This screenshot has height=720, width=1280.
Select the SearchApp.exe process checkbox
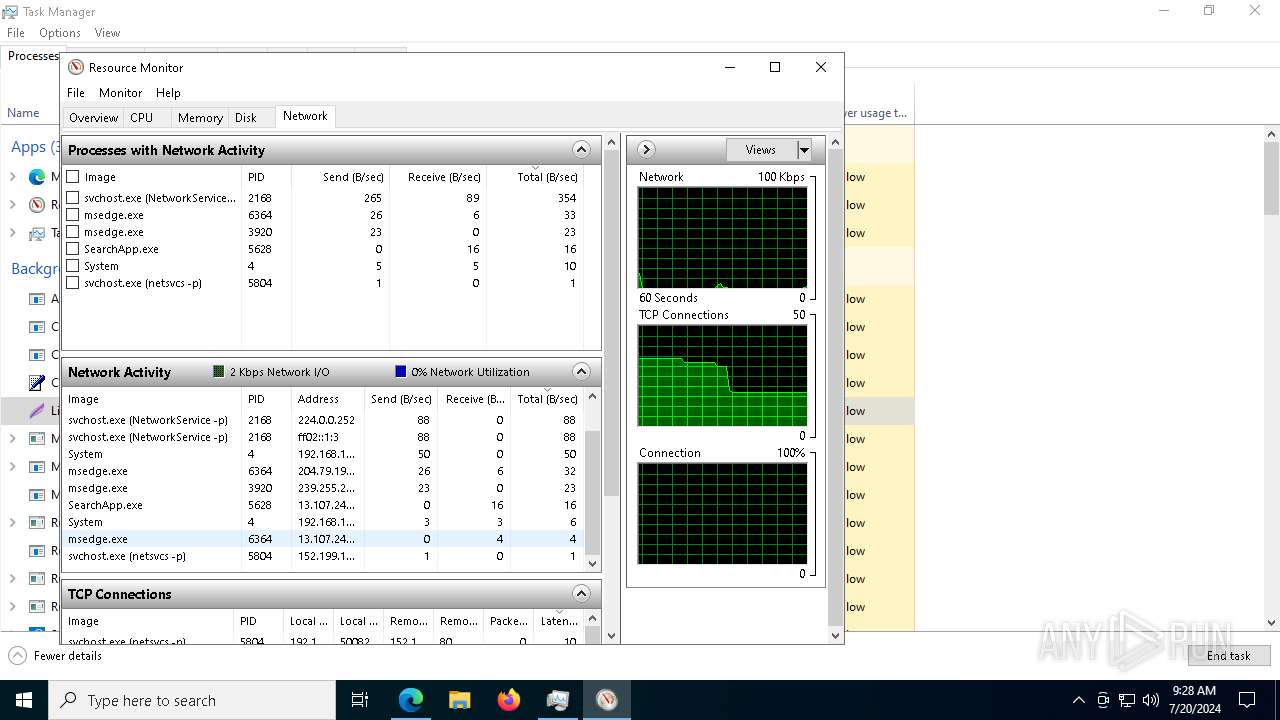coord(73,249)
